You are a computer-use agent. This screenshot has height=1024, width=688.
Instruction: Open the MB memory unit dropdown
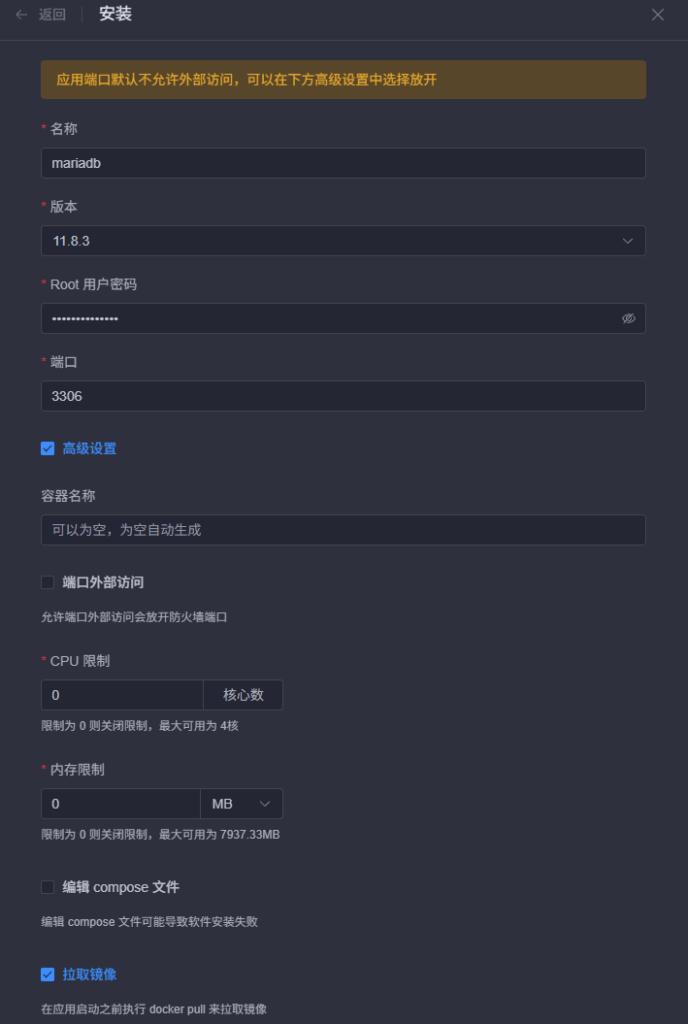pyautogui.click(x=241, y=804)
